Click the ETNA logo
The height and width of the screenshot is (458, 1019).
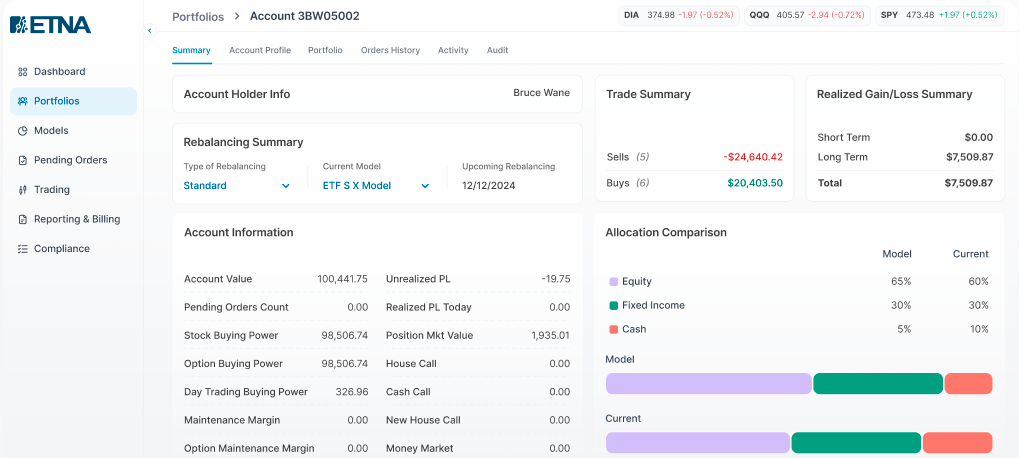(51, 25)
